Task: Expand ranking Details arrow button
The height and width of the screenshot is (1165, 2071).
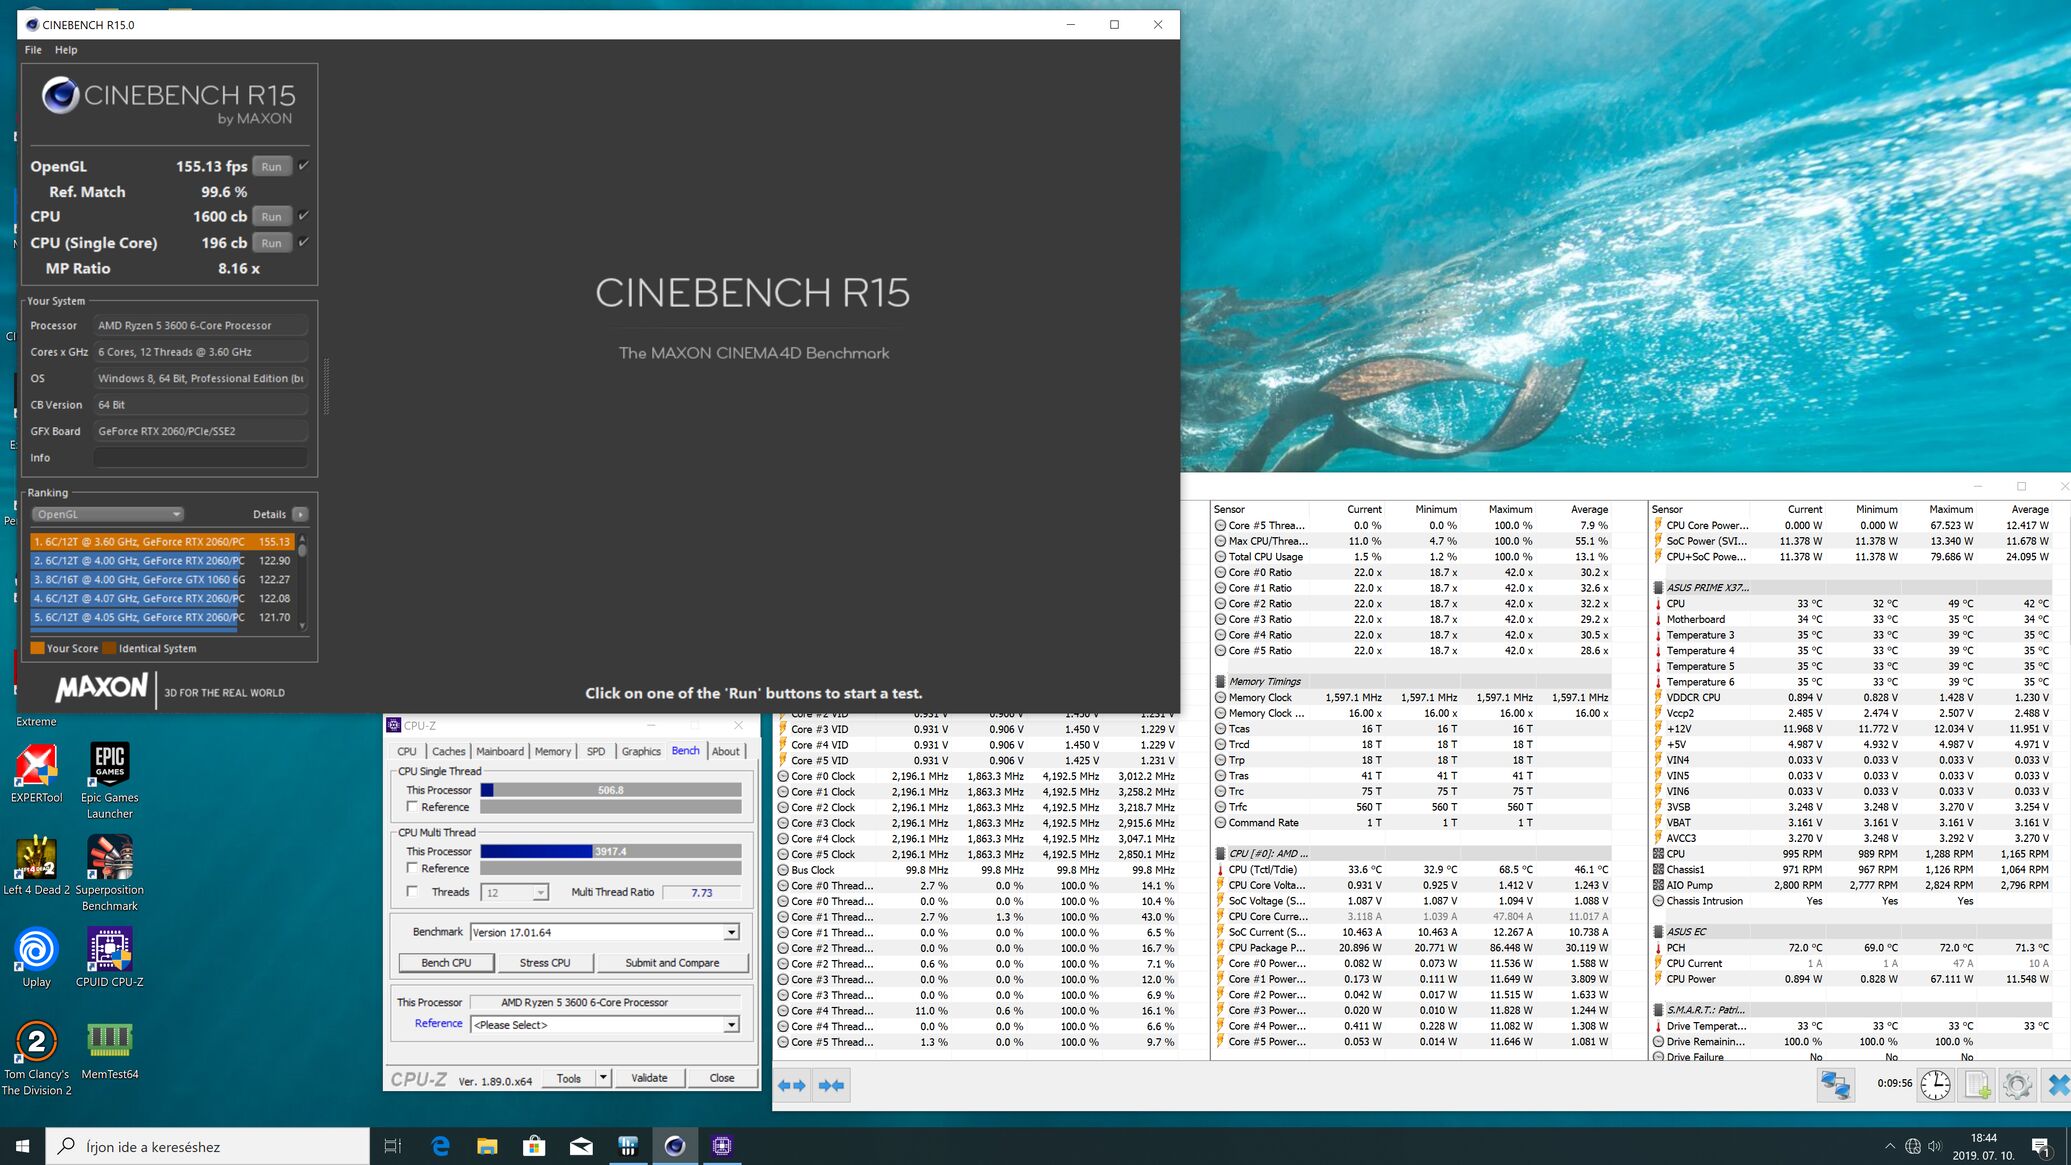Action: point(300,514)
